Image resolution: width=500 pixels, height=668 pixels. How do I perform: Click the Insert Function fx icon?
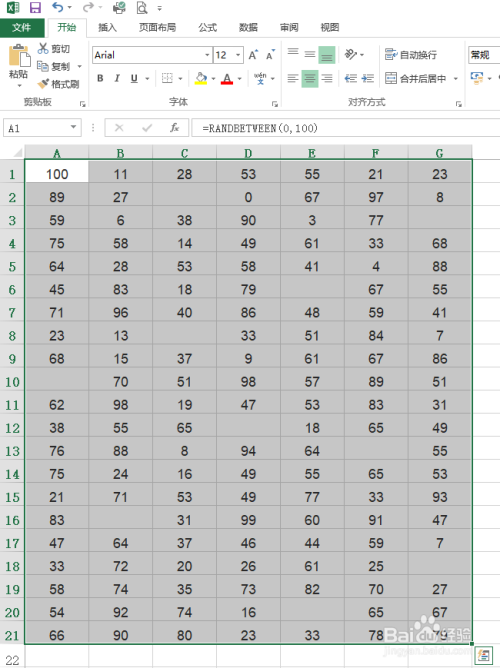coord(174,128)
